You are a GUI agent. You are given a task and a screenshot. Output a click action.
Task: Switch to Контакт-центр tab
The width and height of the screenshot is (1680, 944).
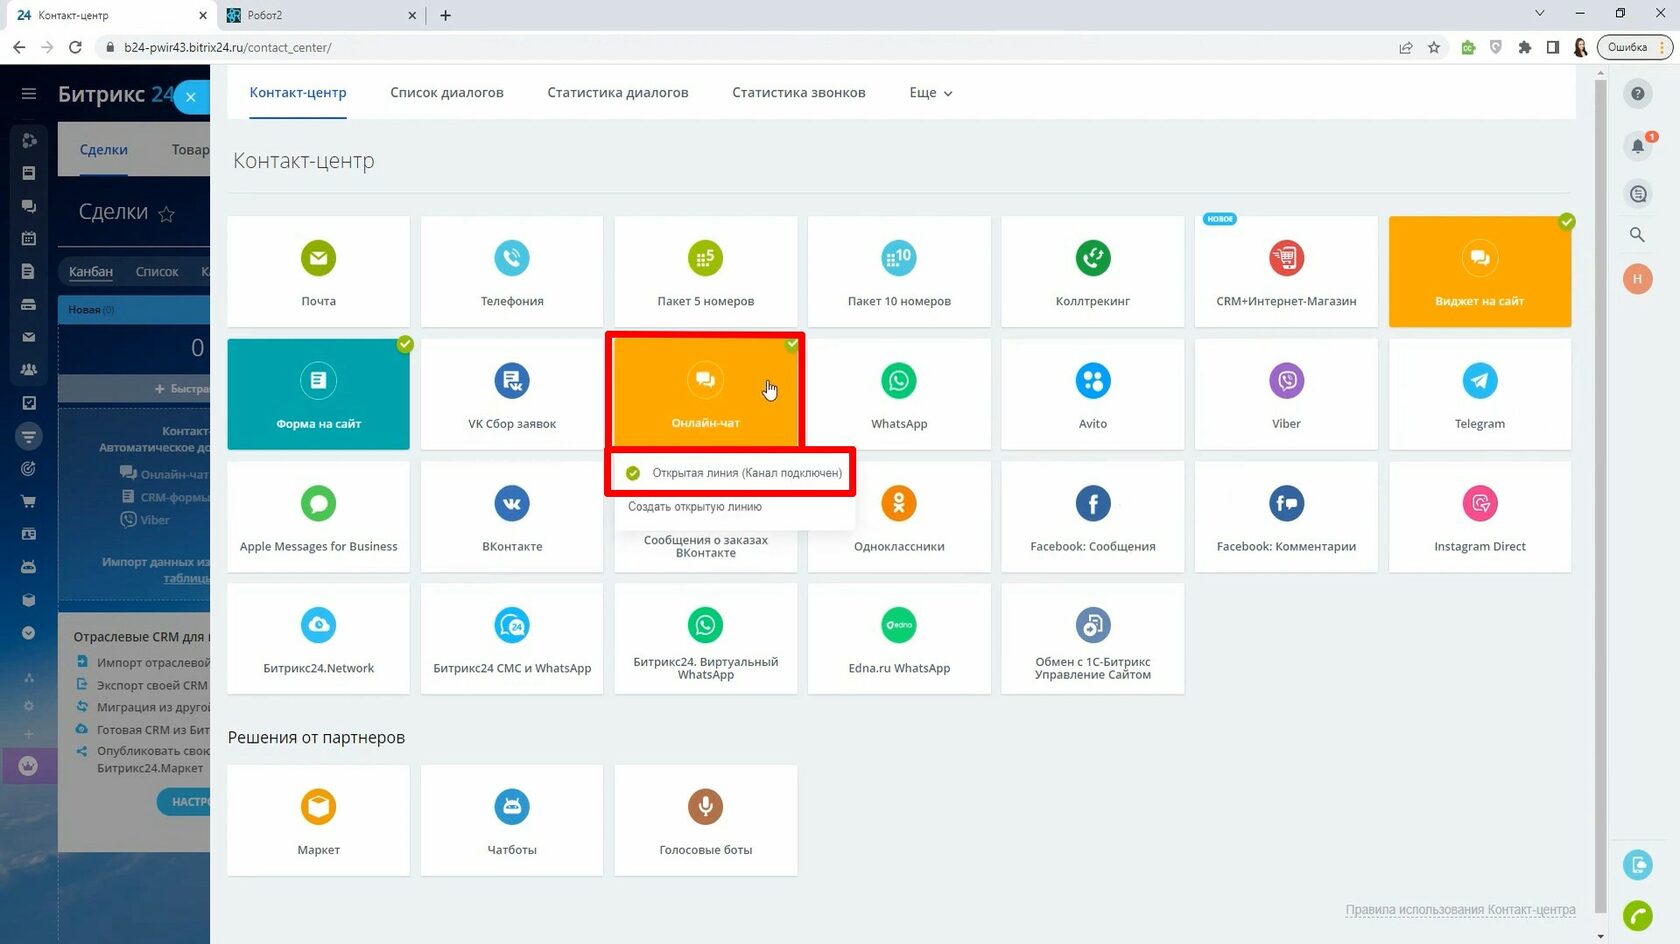point(298,93)
